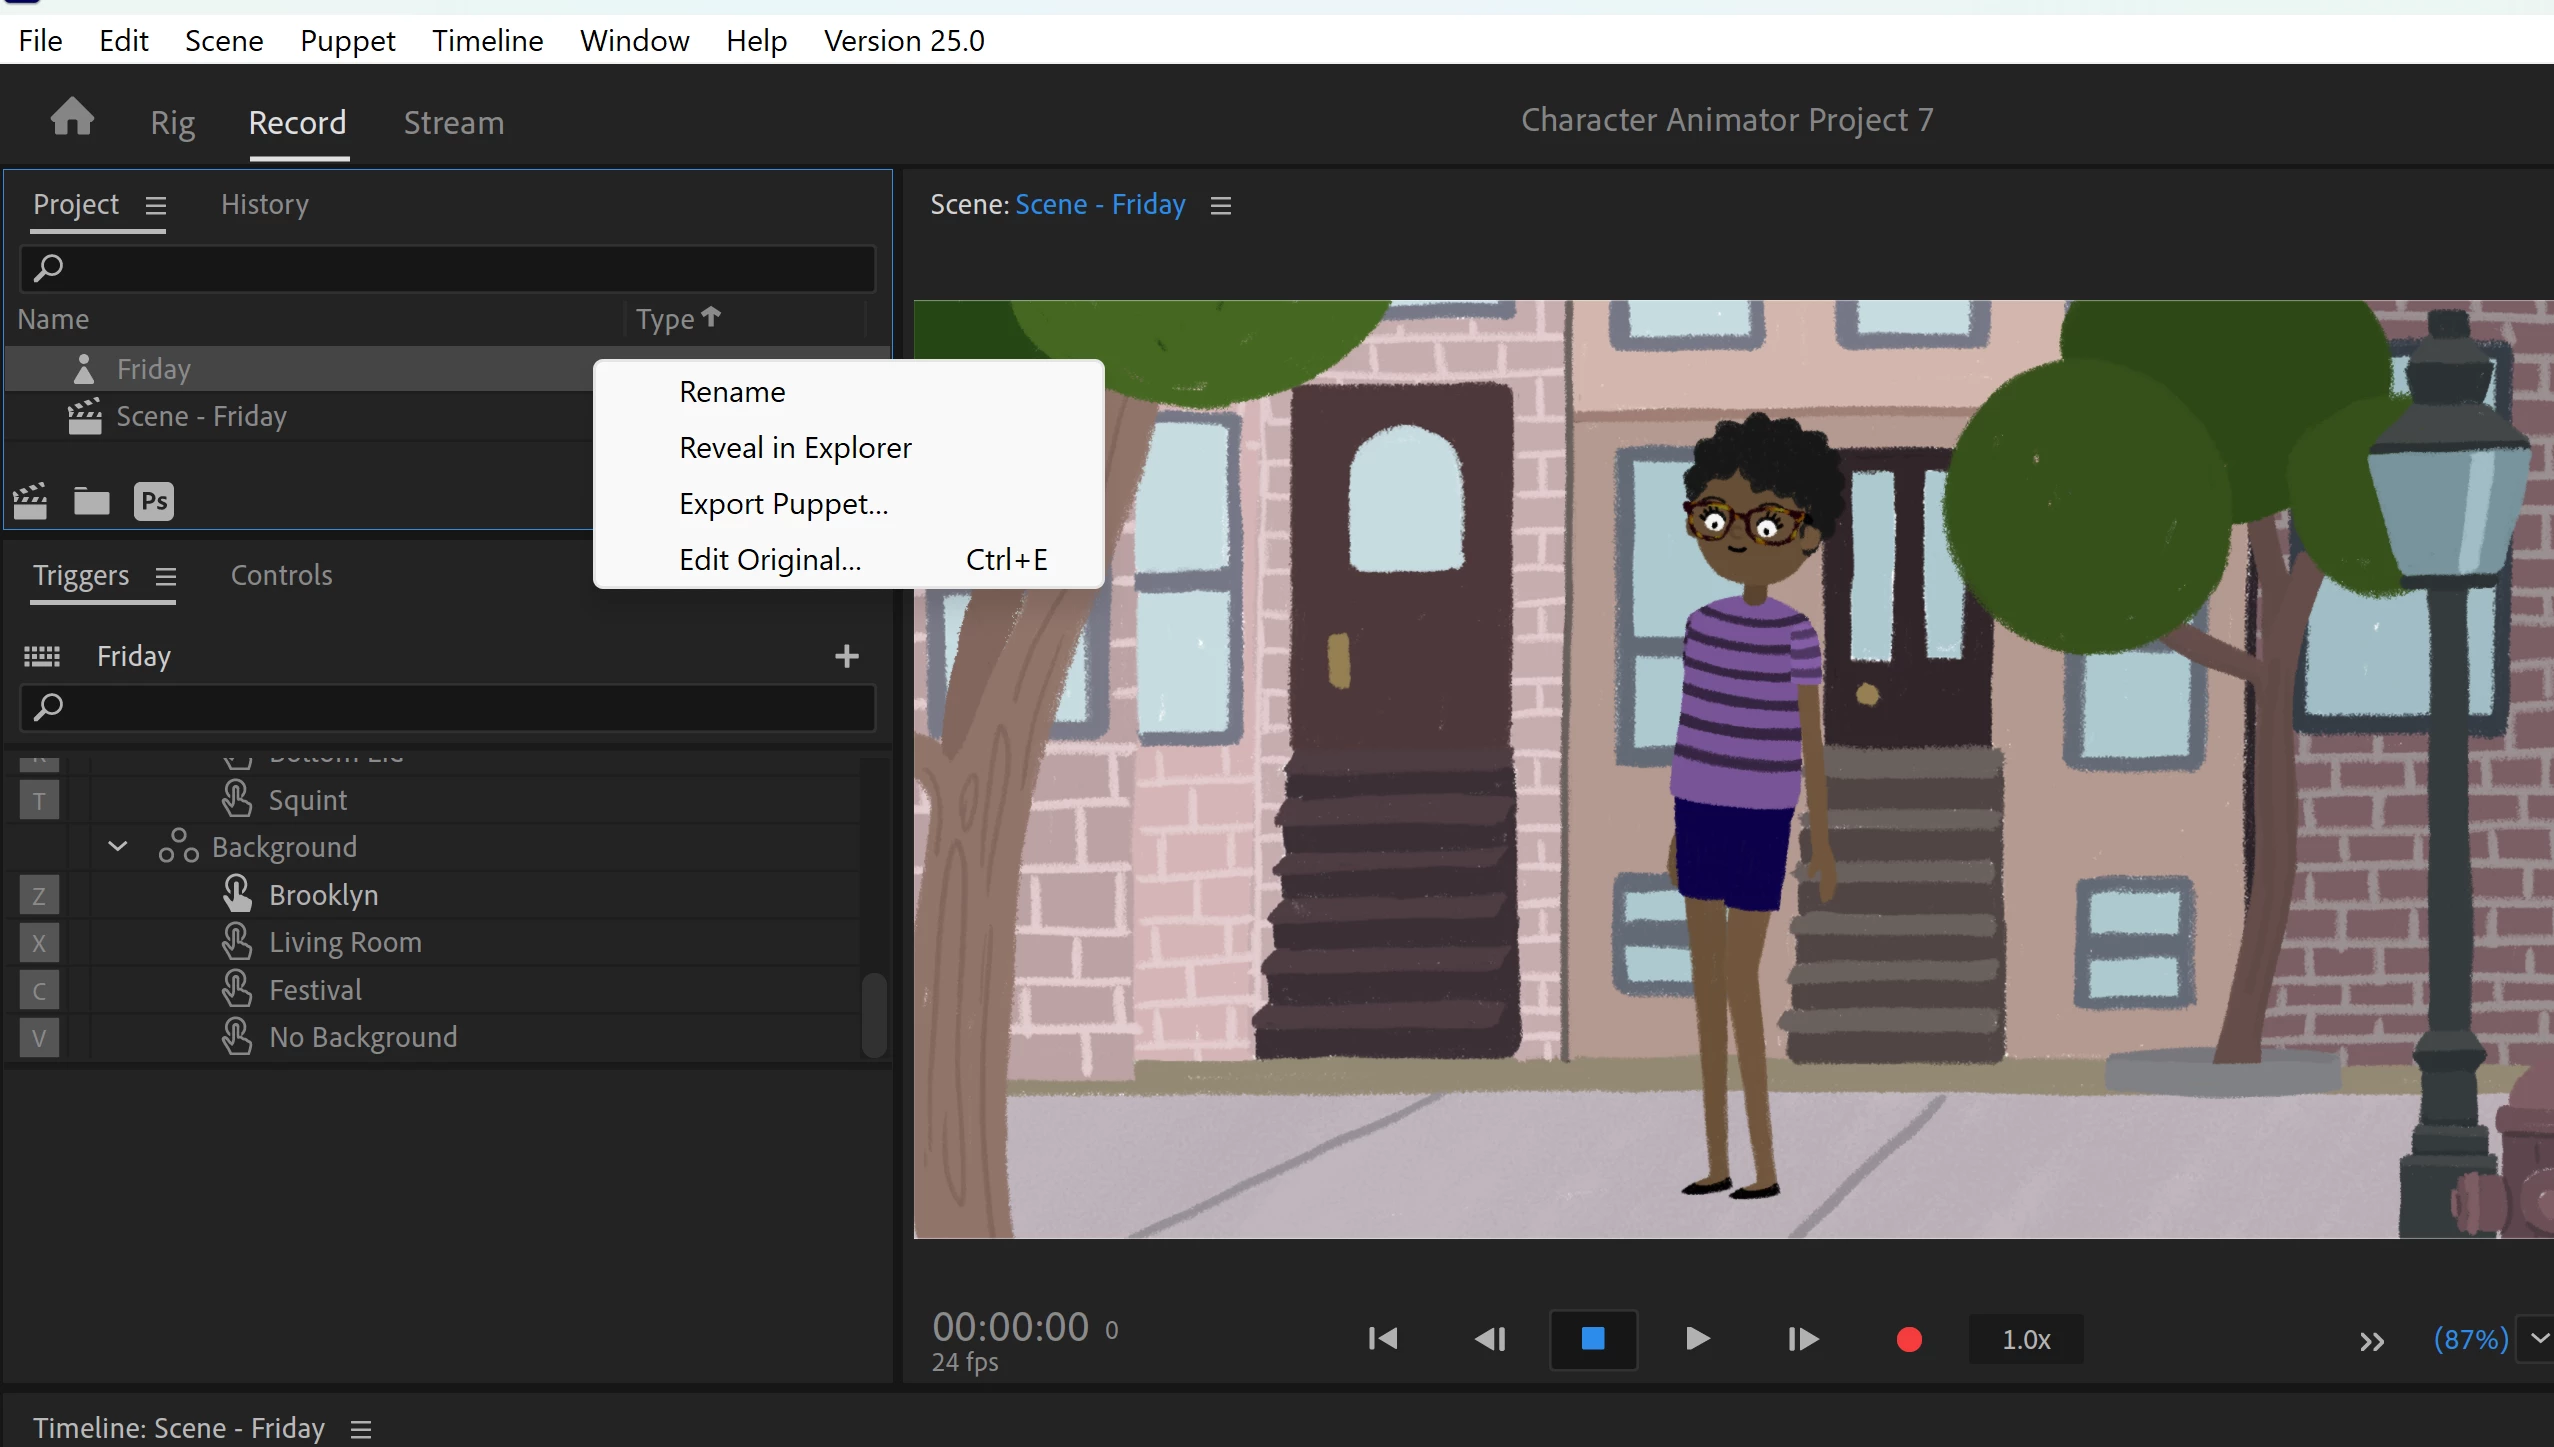
Task: Click the Scene - Friday link
Action: pyautogui.click(x=1099, y=204)
